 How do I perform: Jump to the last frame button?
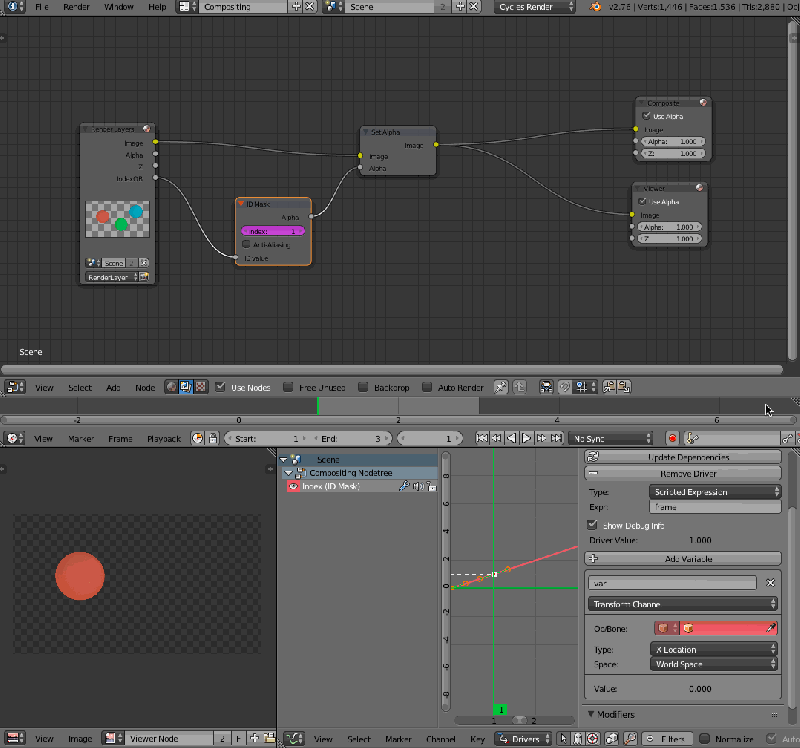(x=557, y=438)
